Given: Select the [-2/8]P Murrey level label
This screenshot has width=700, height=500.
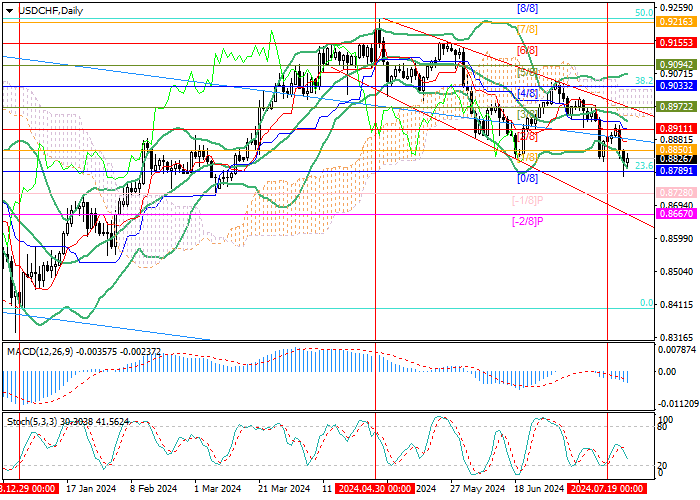Looking at the screenshot, I should click(527, 221).
